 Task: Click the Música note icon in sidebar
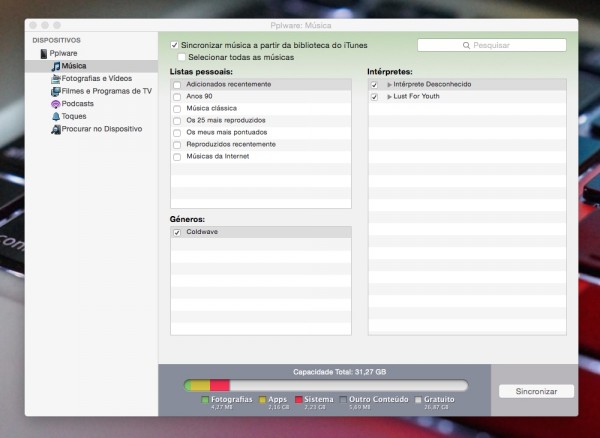56,66
